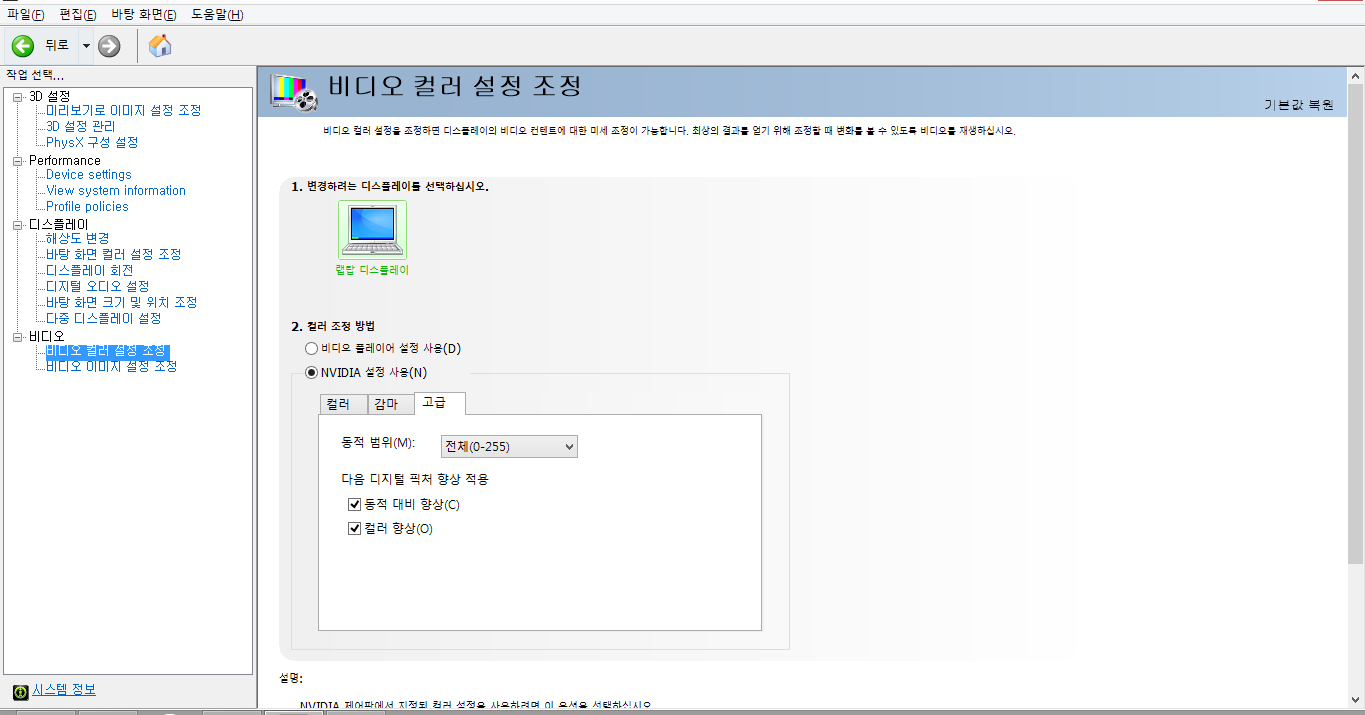Open the Home icon in toolbar
The image size is (1365, 715).
160,45
